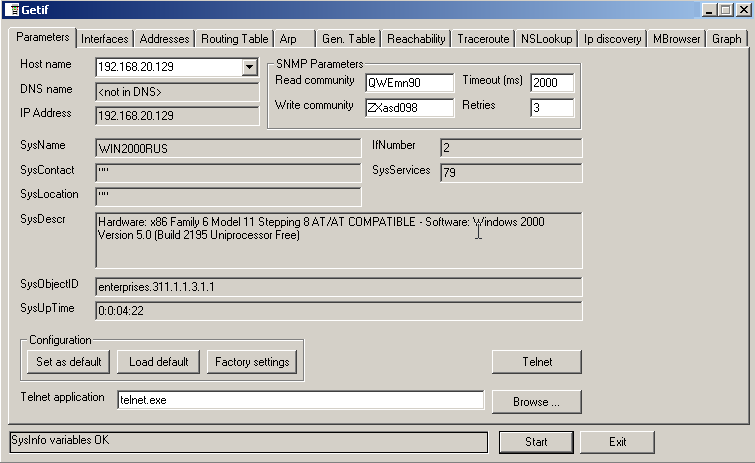The width and height of the screenshot is (755, 463).
Task: Click the Write community text box
Action: pos(409,107)
